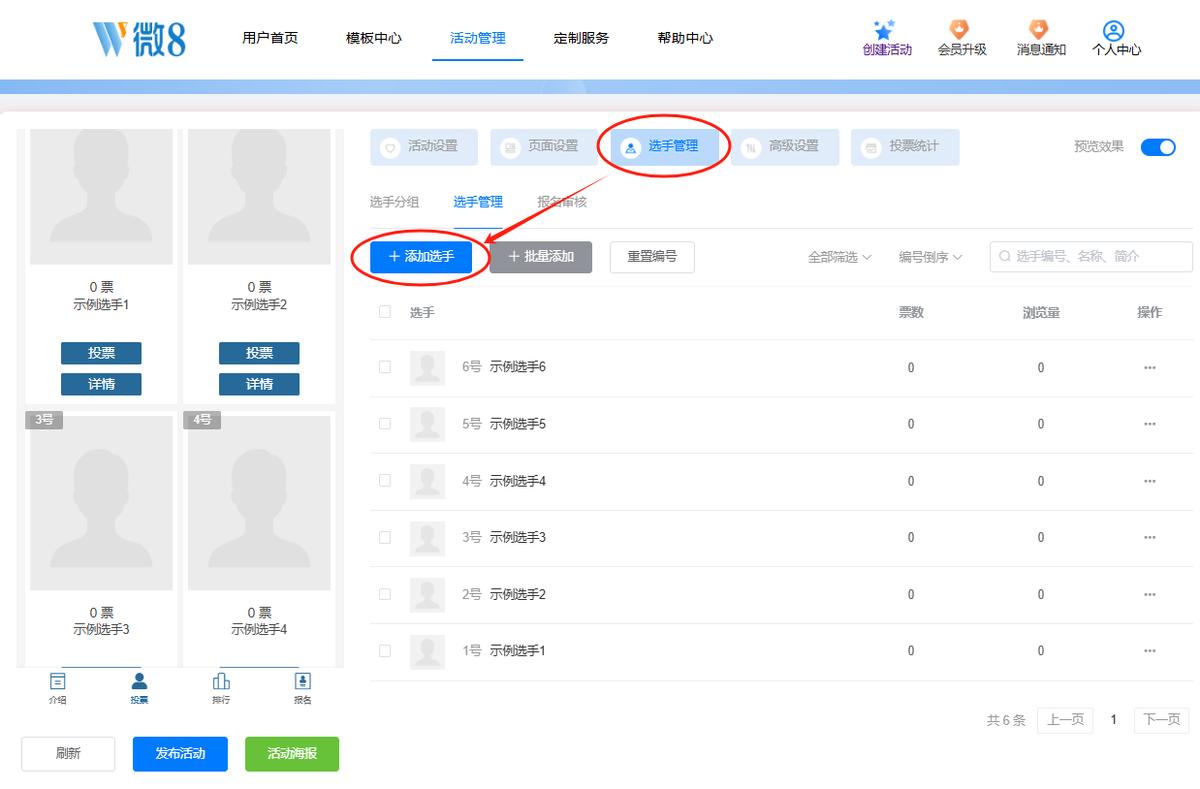Open actions menu for 示例选手3
This screenshot has height=789, width=1200.
tap(1150, 537)
